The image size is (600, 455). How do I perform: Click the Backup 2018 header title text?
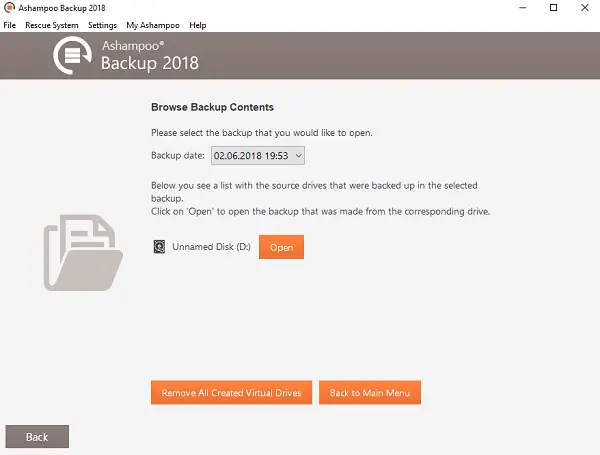(x=150, y=64)
